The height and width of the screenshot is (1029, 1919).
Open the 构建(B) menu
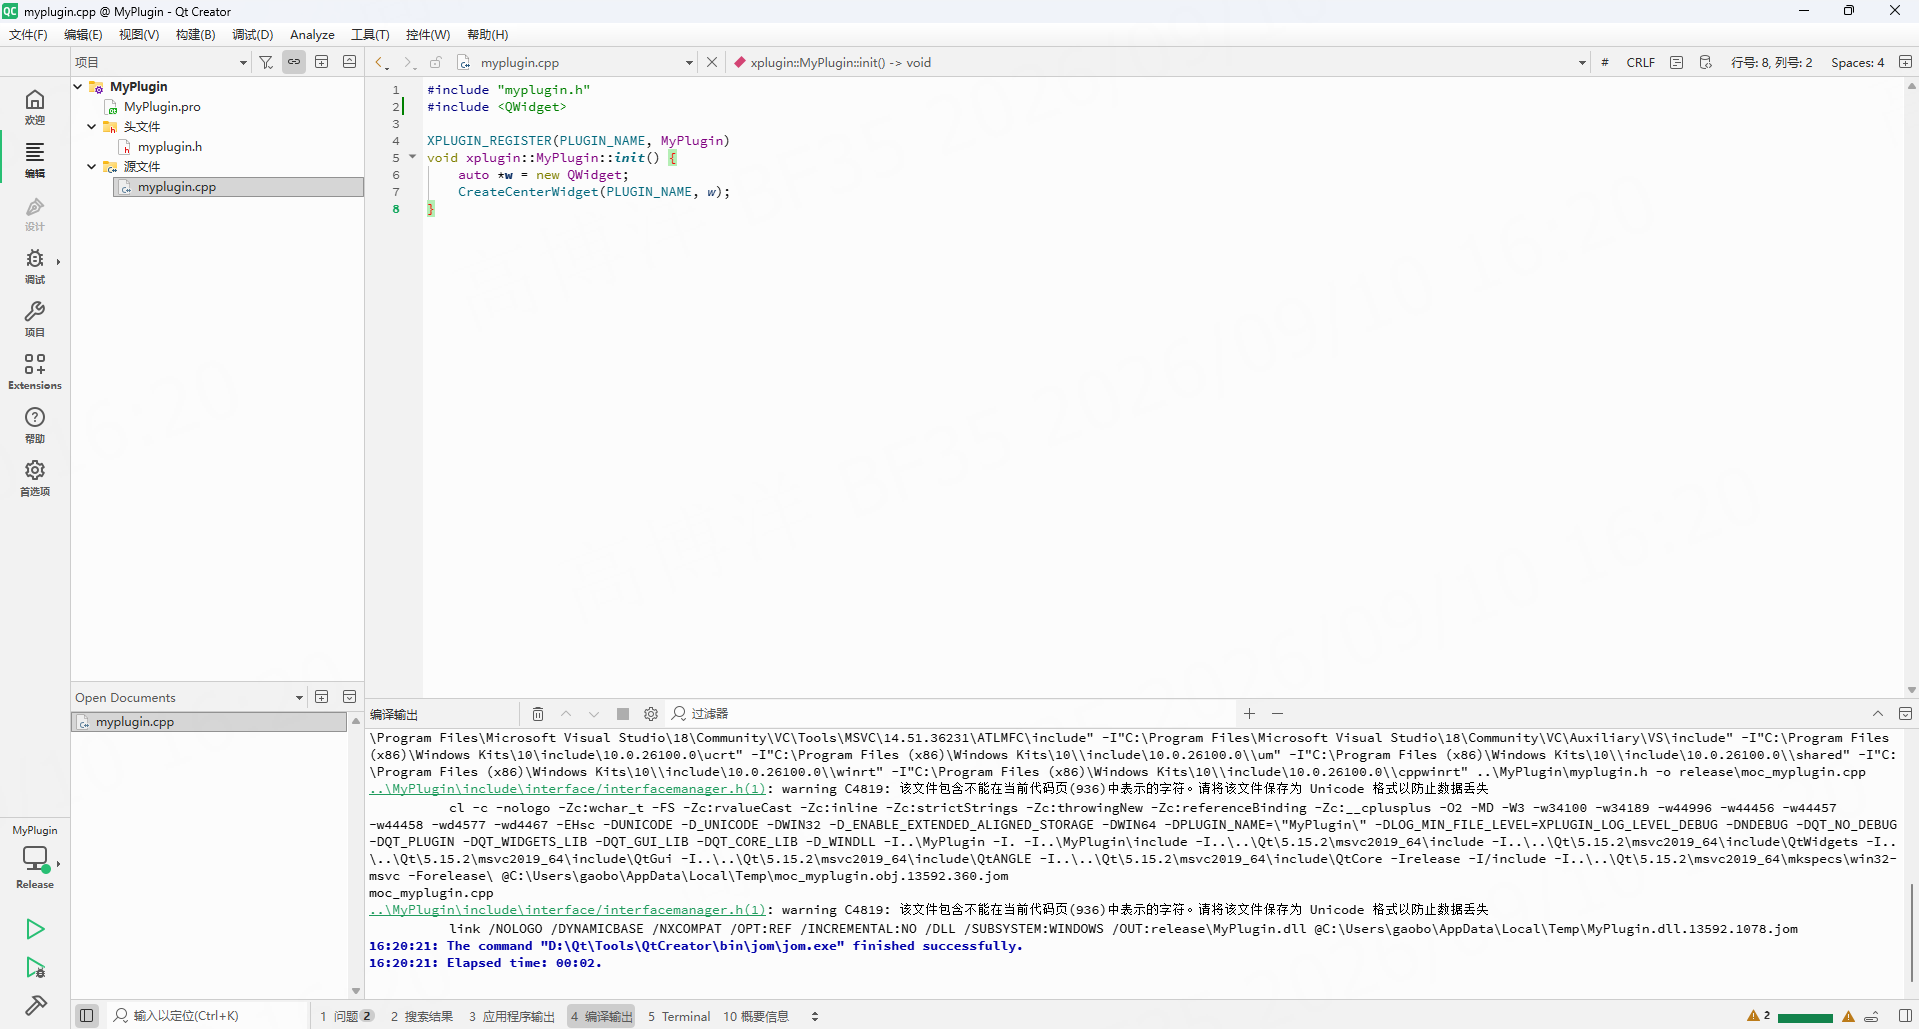click(x=195, y=35)
